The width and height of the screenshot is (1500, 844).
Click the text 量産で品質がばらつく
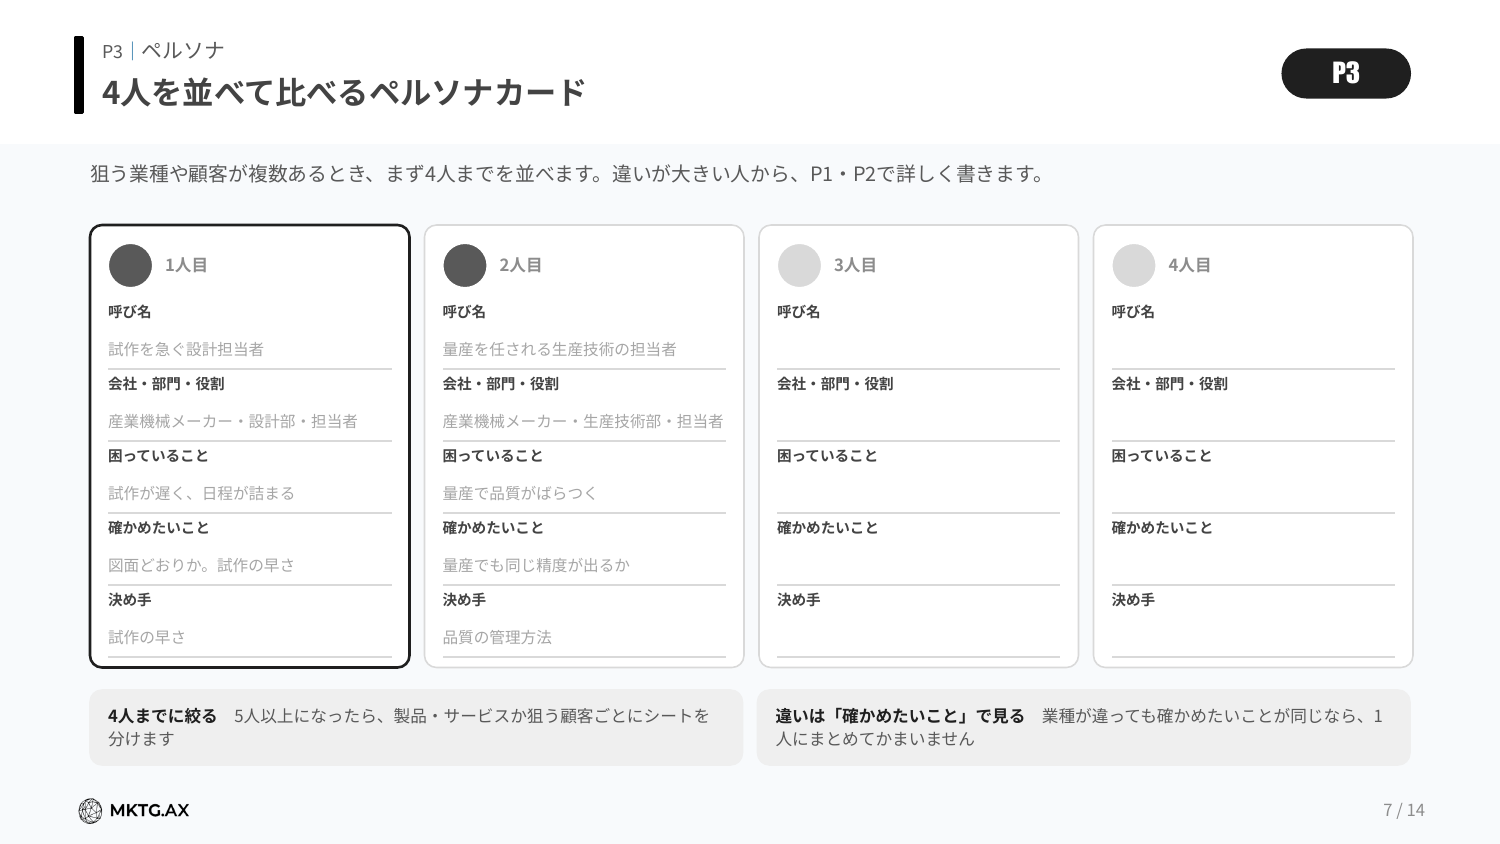pos(520,493)
